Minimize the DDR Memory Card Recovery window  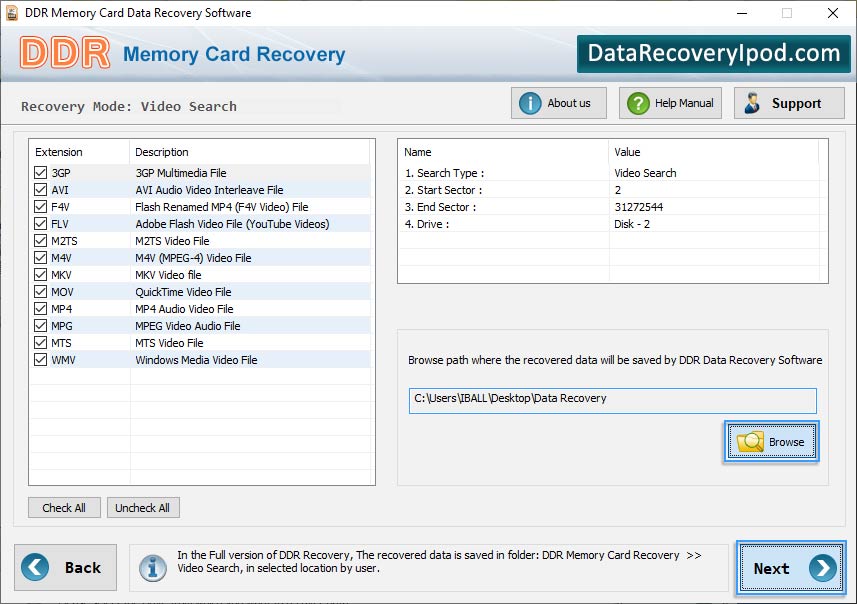742,13
